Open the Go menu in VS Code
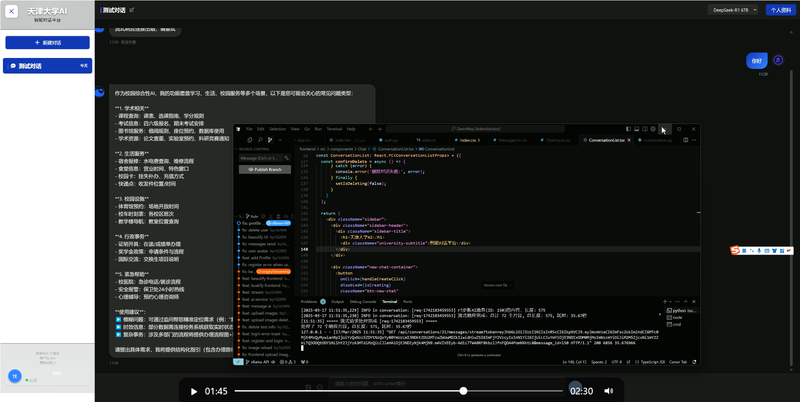Image resolution: width=800 pixels, height=402 pixels. [307, 129]
